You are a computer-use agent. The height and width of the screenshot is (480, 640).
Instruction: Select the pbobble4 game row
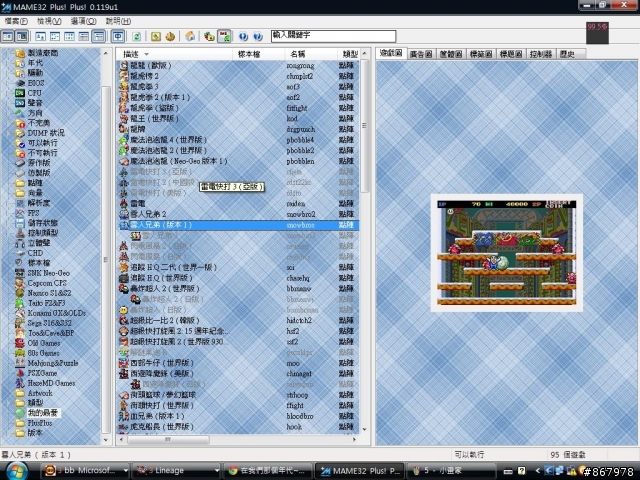coord(238,140)
